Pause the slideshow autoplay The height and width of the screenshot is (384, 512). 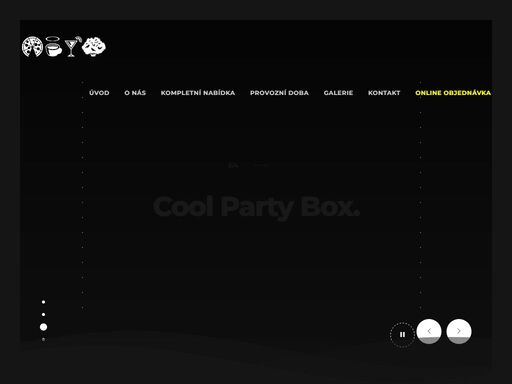402,335
